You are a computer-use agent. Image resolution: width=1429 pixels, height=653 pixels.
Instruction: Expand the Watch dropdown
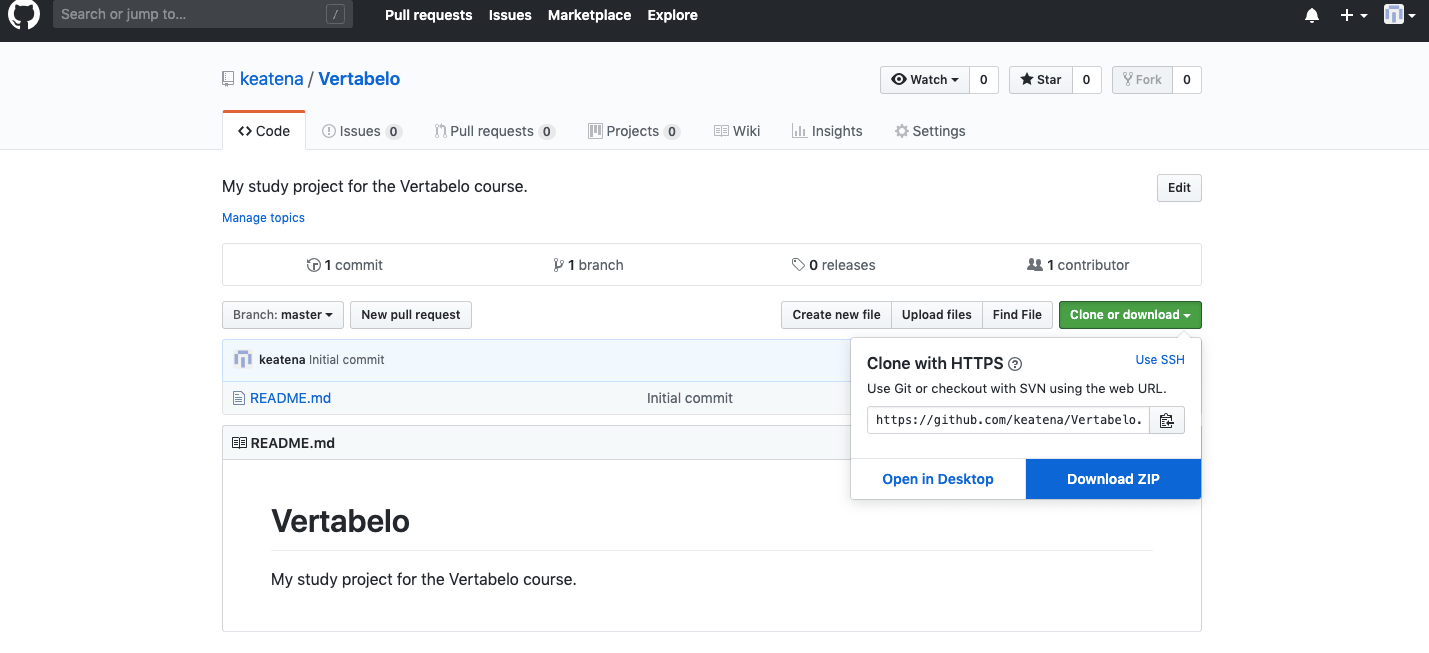click(x=924, y=79)
